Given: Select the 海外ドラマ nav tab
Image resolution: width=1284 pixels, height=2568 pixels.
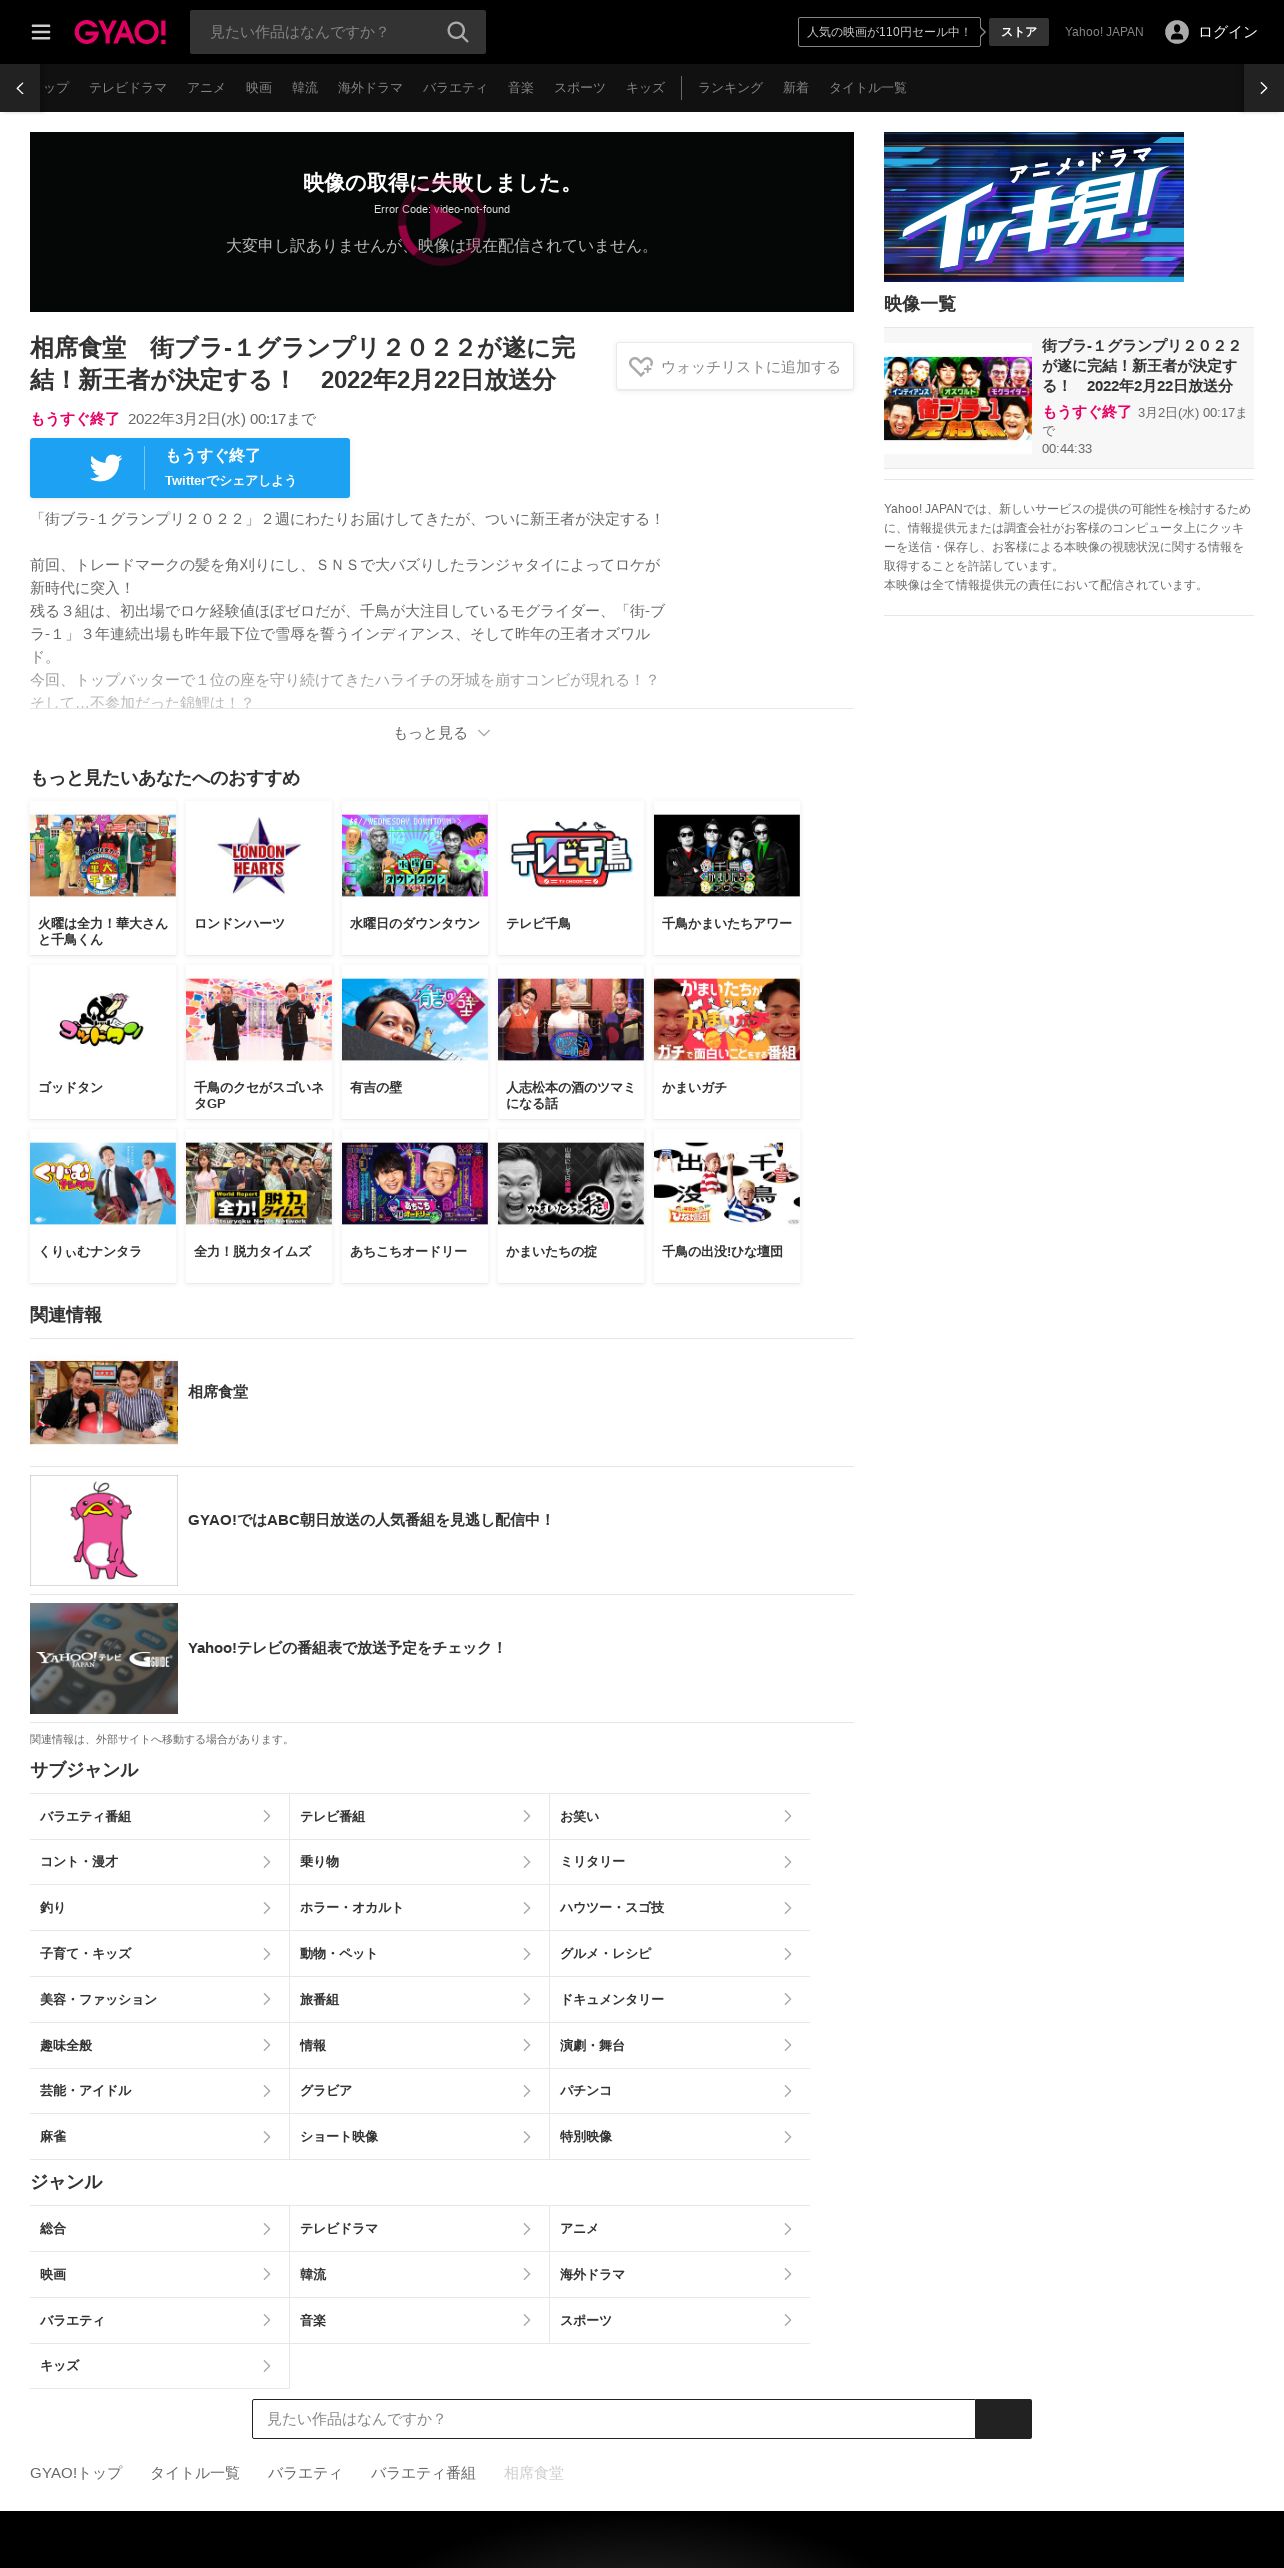Looking at the screenshot, I should click(370, 88).
